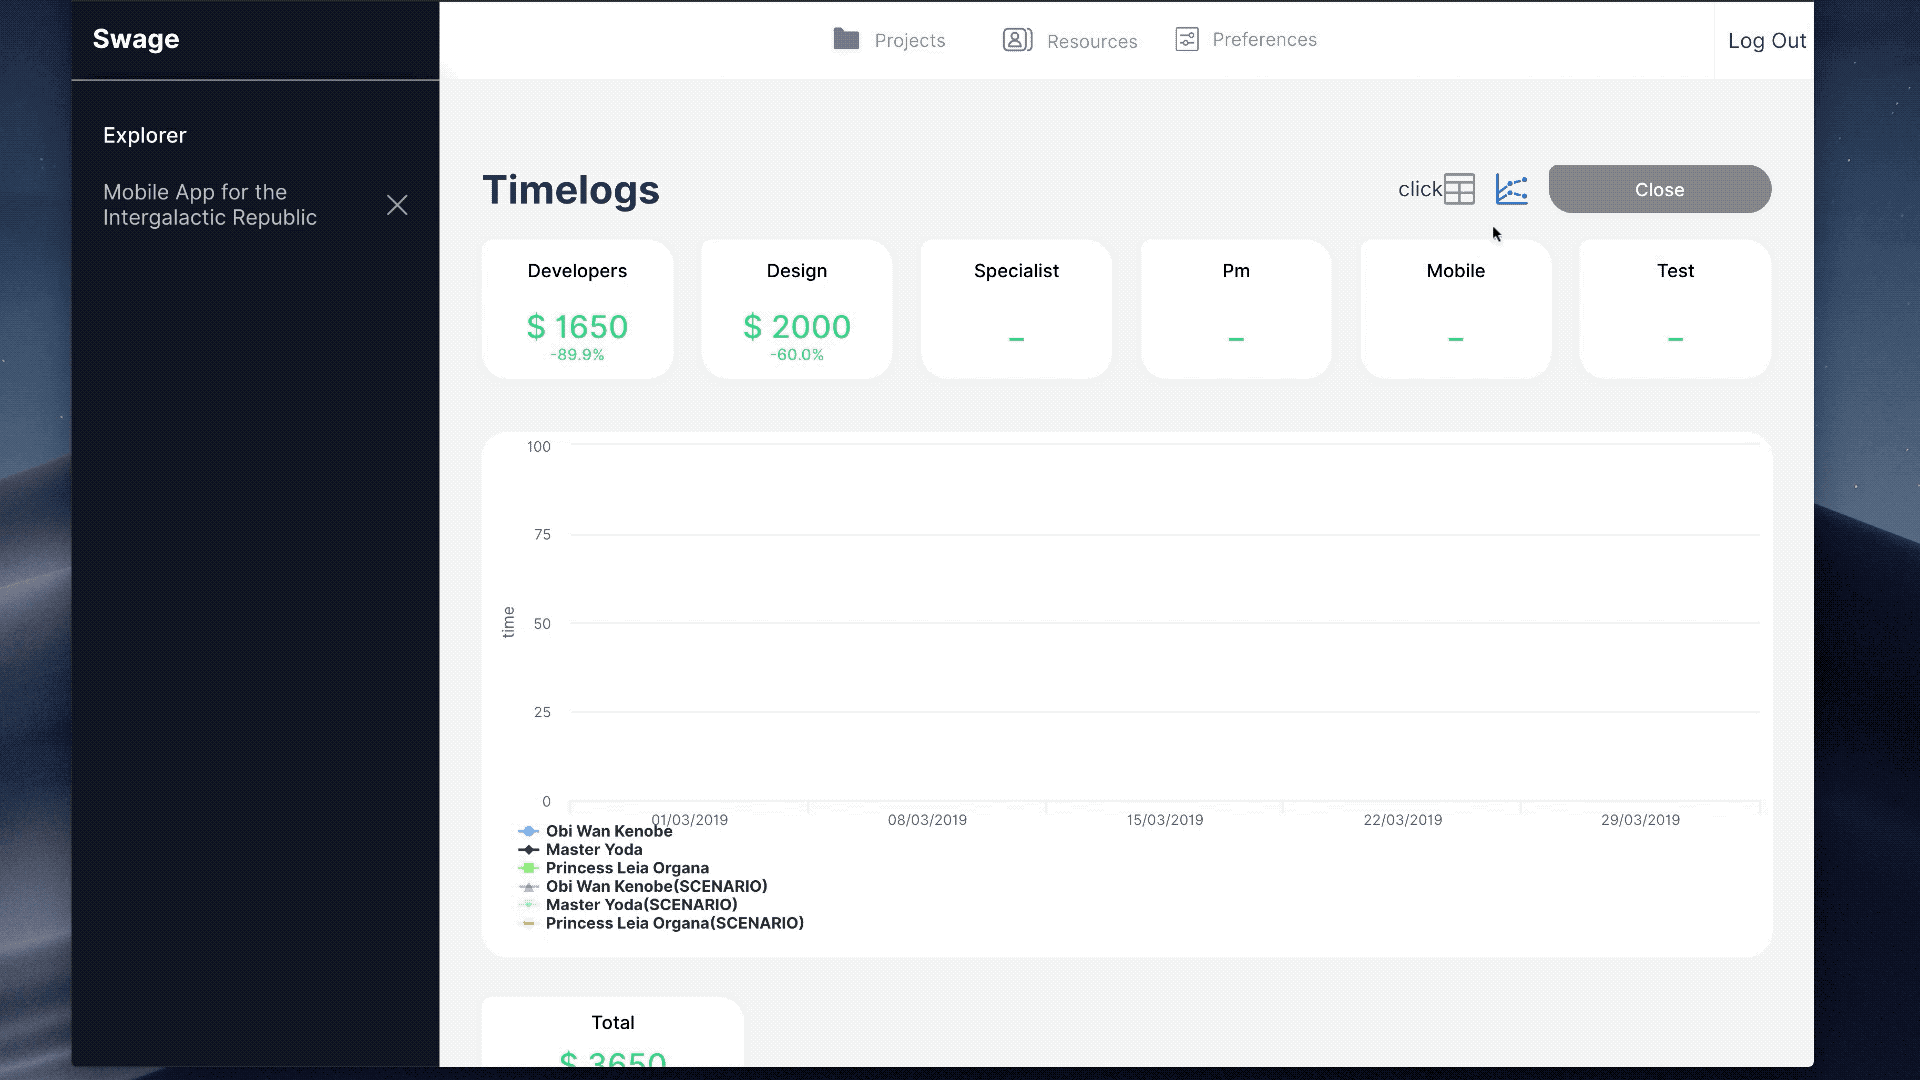
Task: Toggle Master Yoda legend series
Action: click(593, 850)
